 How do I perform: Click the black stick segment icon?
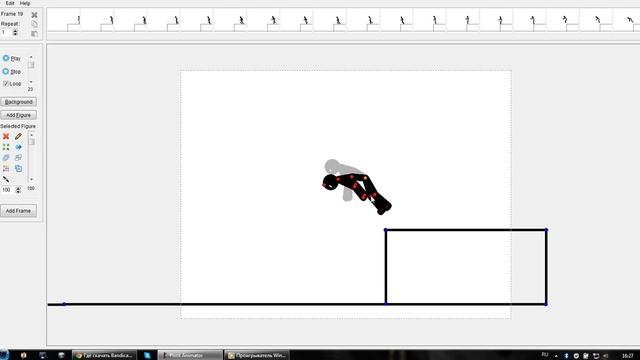(x=6, y=179)
